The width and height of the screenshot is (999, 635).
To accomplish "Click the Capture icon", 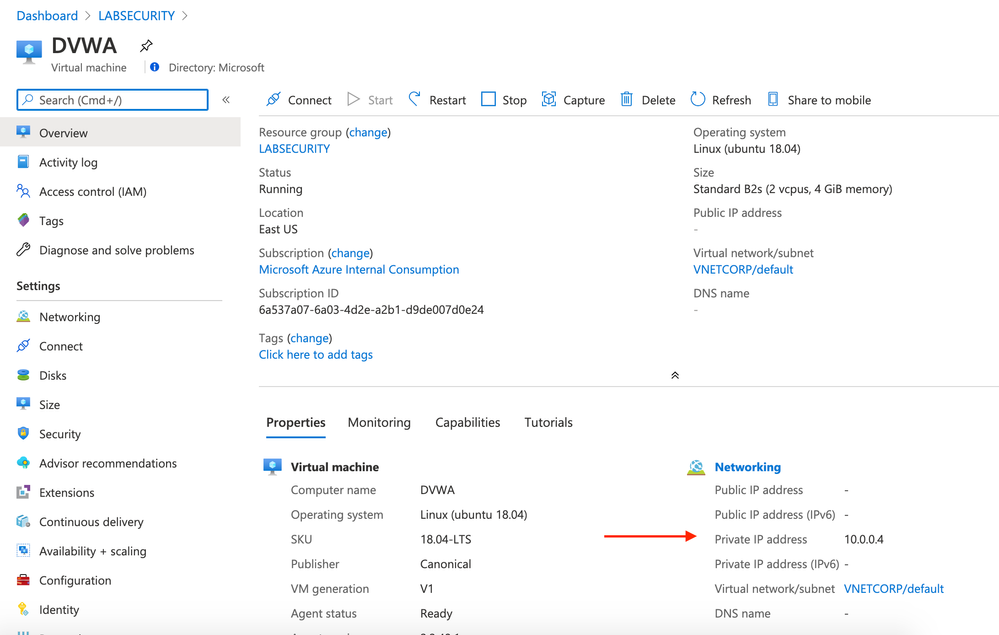I will 549,99.
